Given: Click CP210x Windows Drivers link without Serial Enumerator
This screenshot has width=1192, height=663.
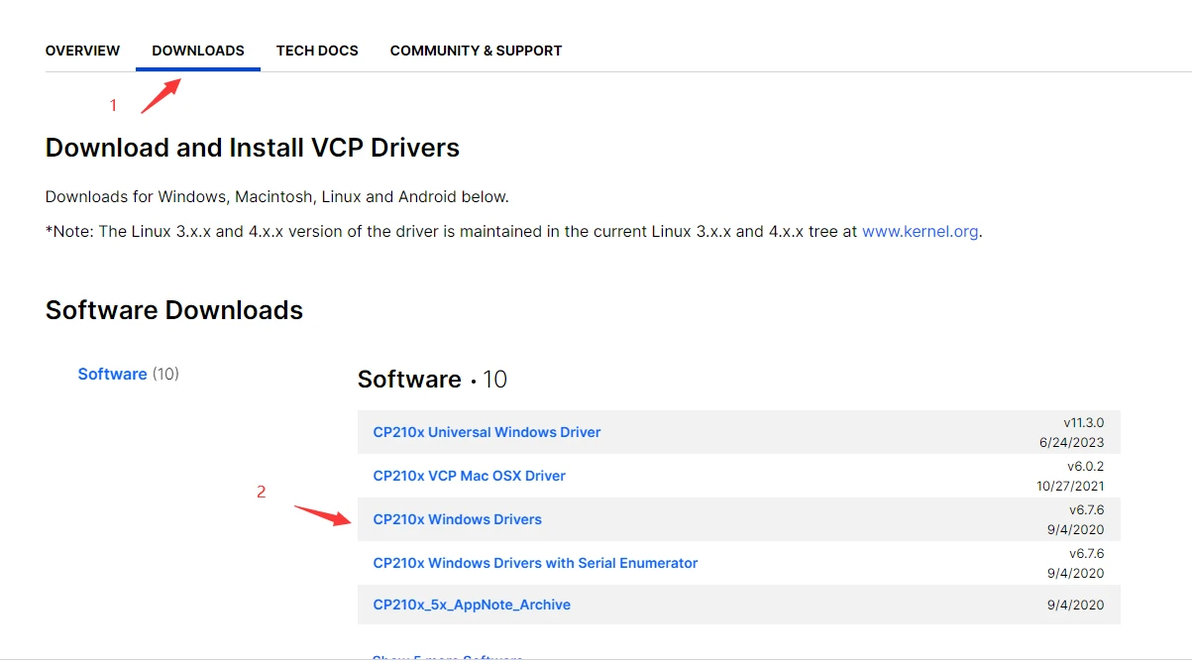Looking at the screenshot, I should (x=457, y=520).
